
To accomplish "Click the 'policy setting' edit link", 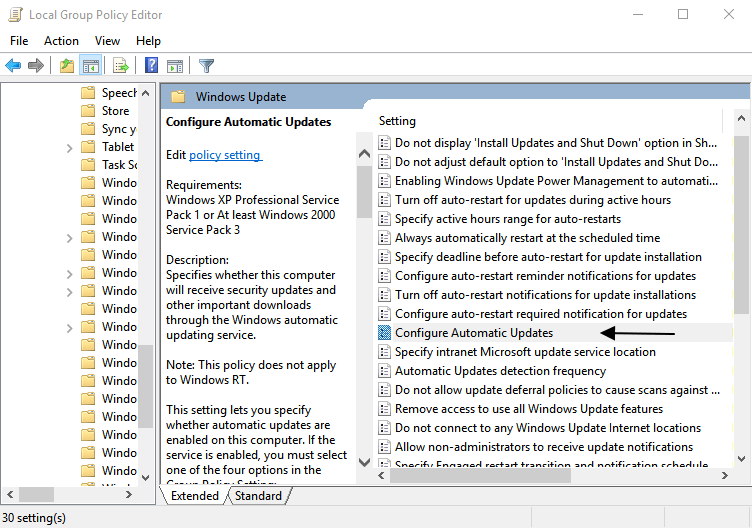I will coord(225,155).
